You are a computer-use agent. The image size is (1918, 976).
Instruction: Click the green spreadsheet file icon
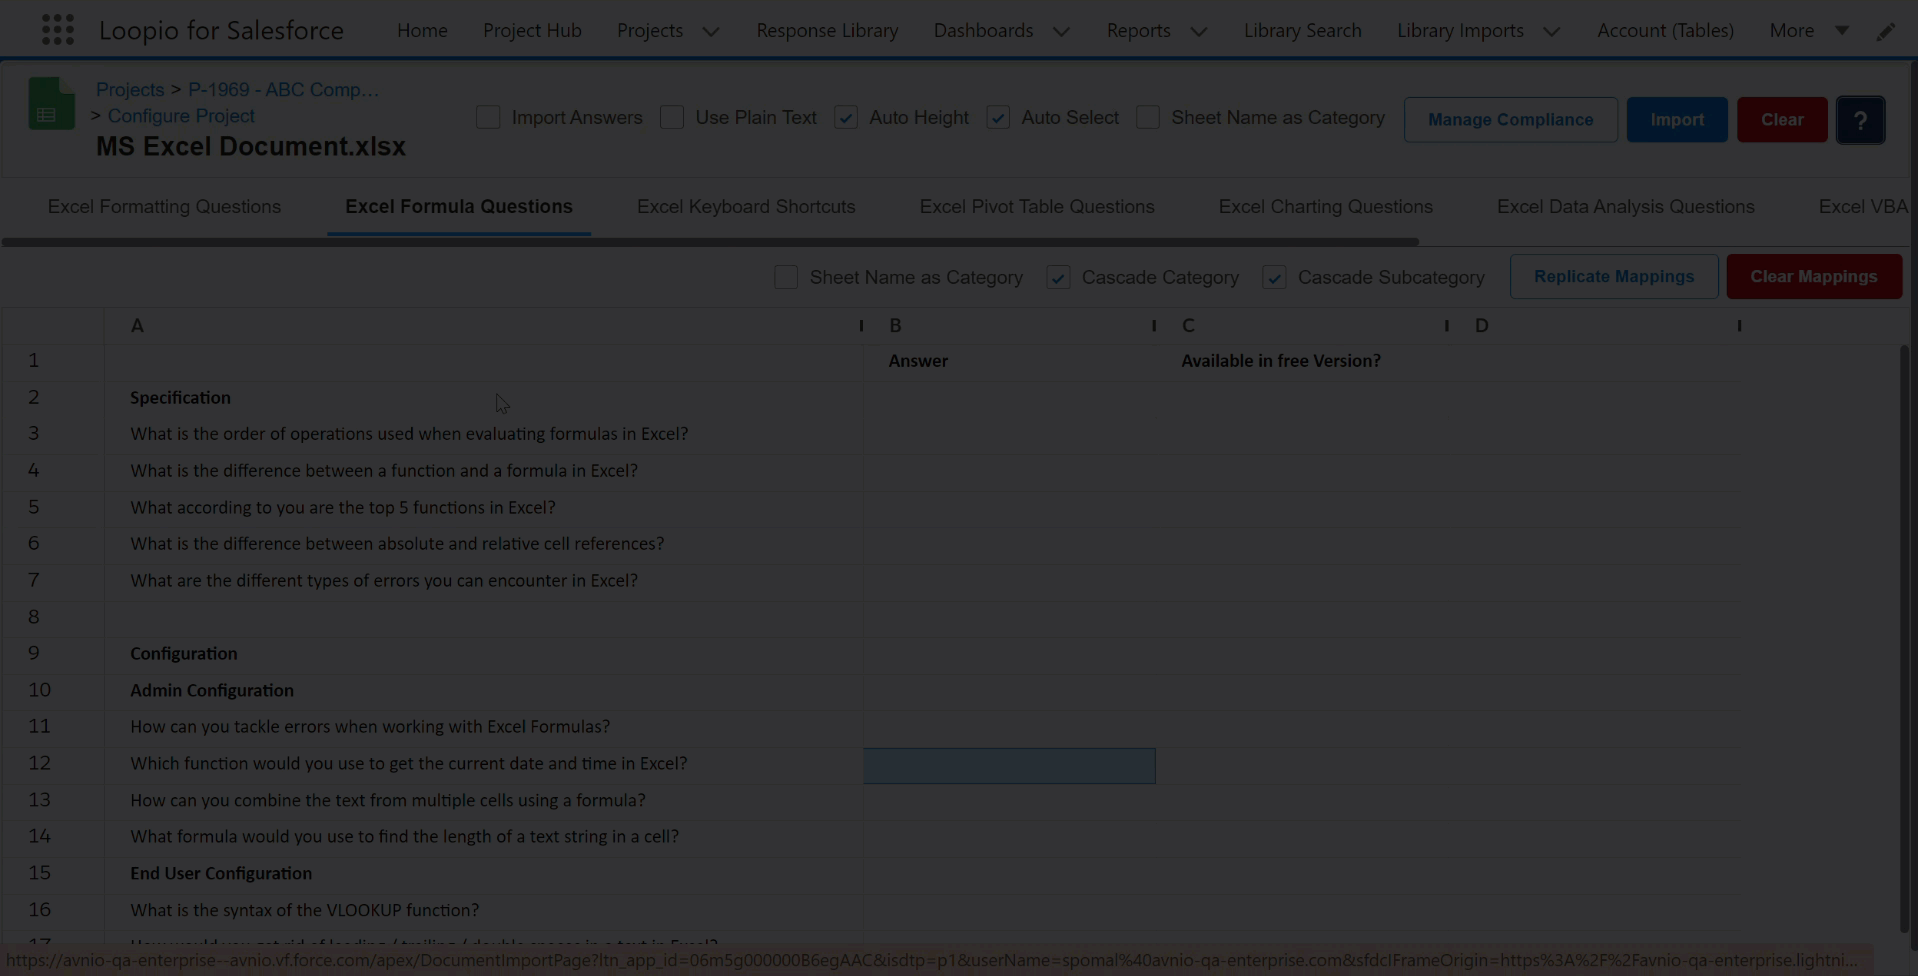pos(52,104)
